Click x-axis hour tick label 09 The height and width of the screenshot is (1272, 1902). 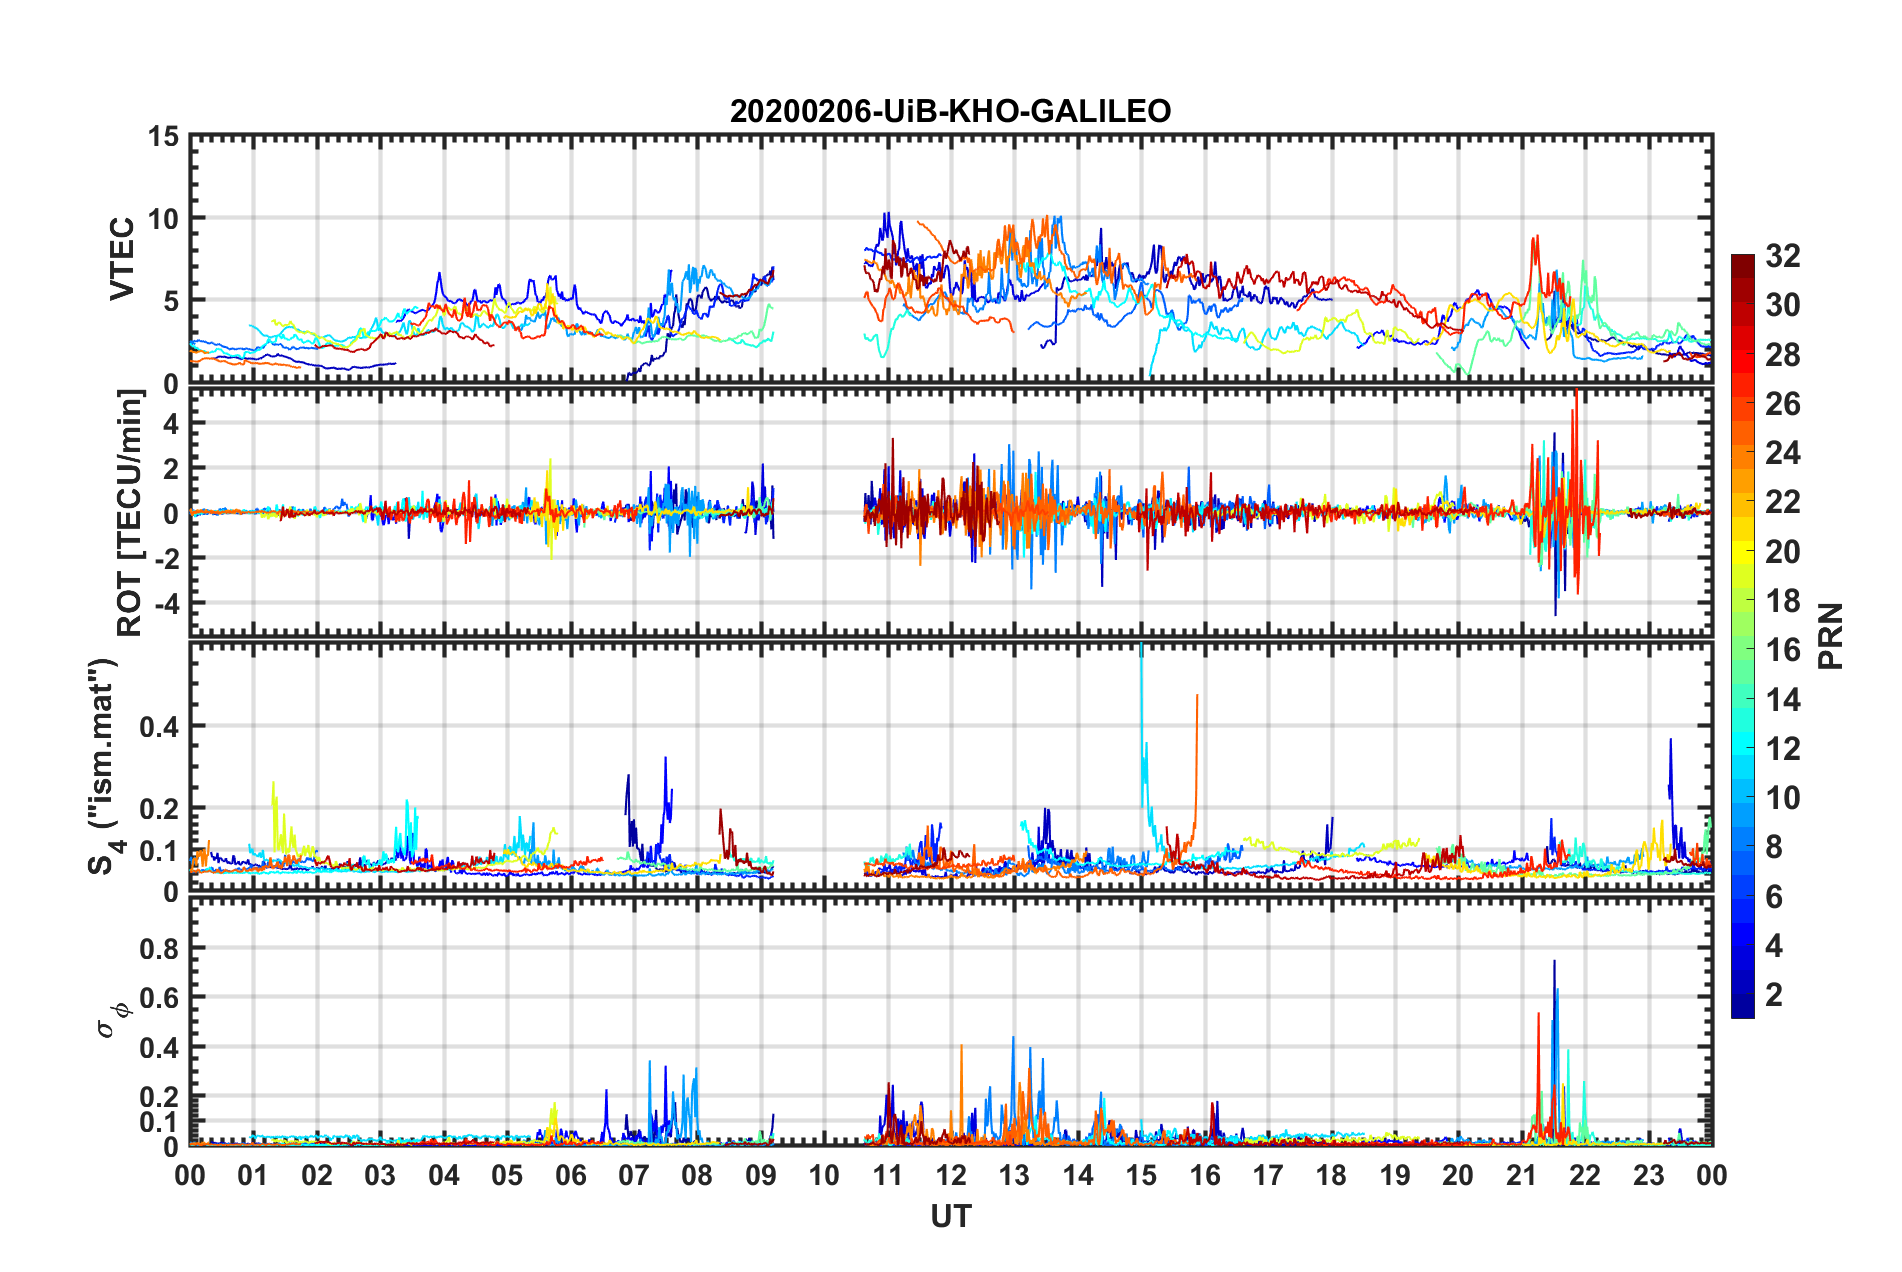pos(761,1175)
